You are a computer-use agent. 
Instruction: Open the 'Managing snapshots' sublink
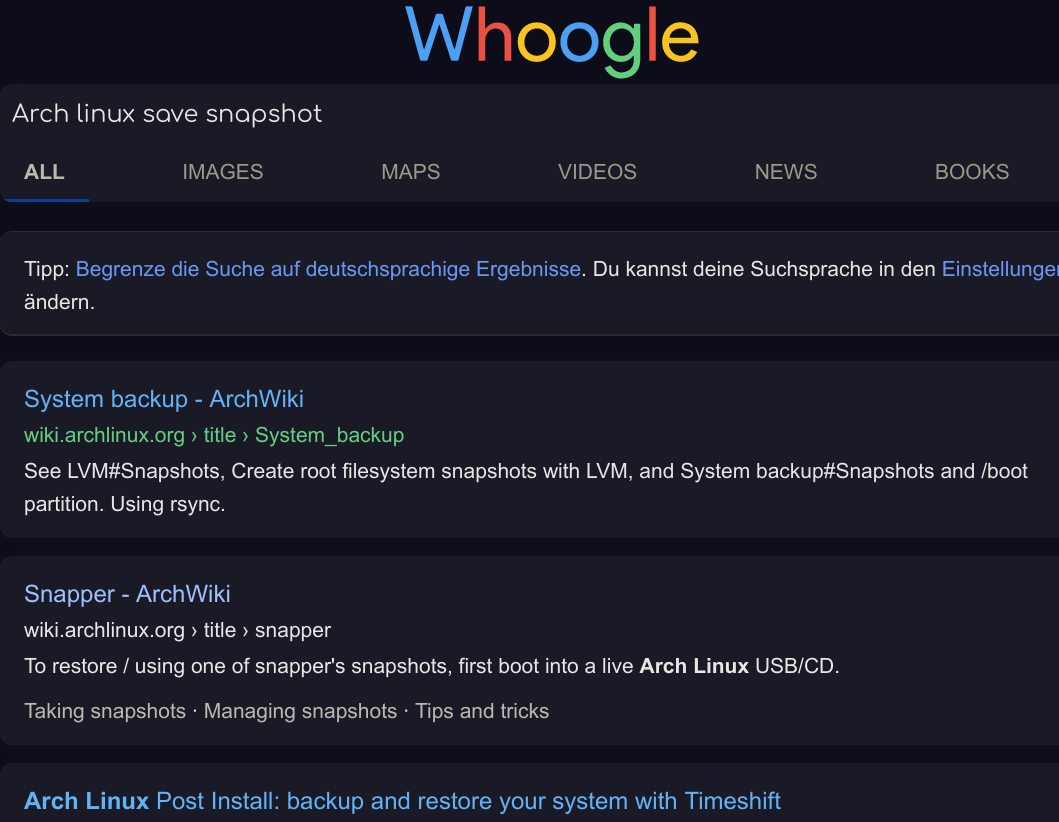point(301,711)
